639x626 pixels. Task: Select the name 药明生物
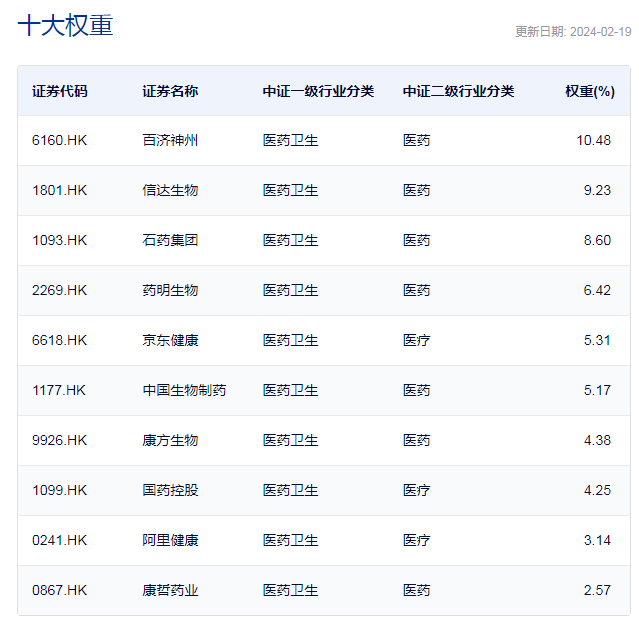coord(170,291)
